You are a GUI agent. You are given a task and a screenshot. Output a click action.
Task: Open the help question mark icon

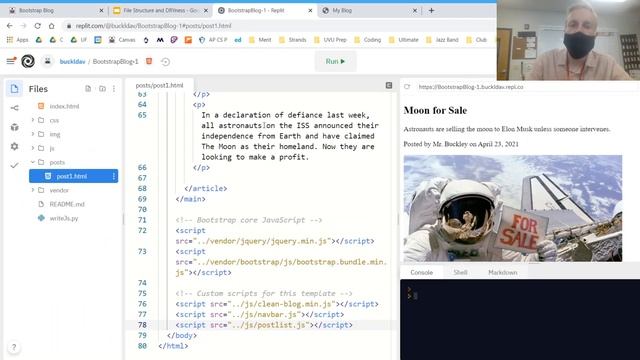14,347
